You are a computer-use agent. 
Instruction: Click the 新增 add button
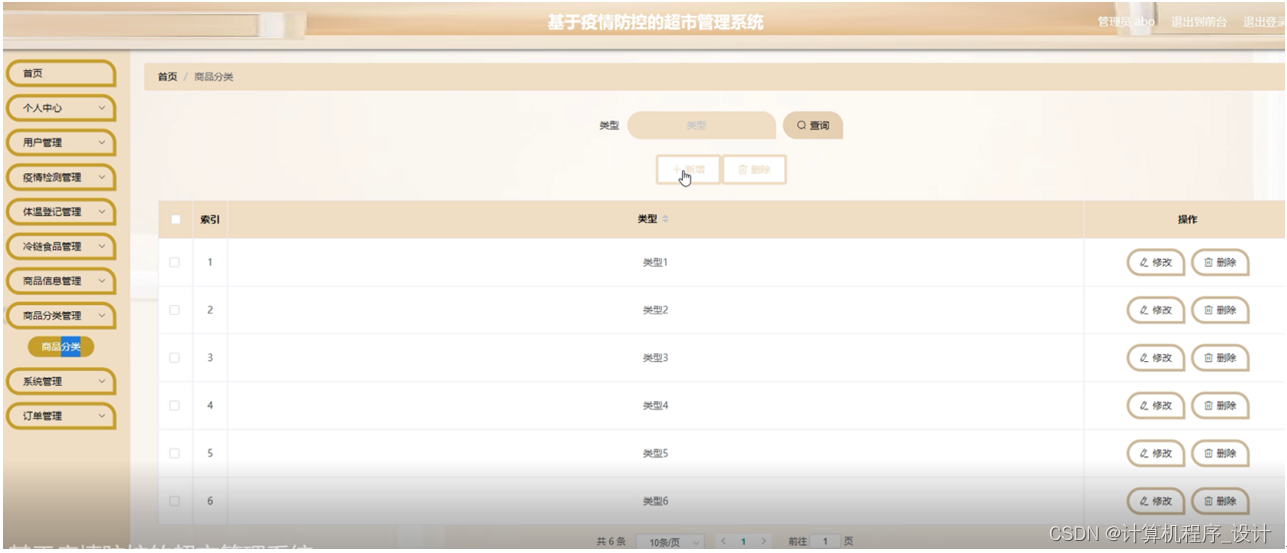pyautogui.click(x=688, y=170)
